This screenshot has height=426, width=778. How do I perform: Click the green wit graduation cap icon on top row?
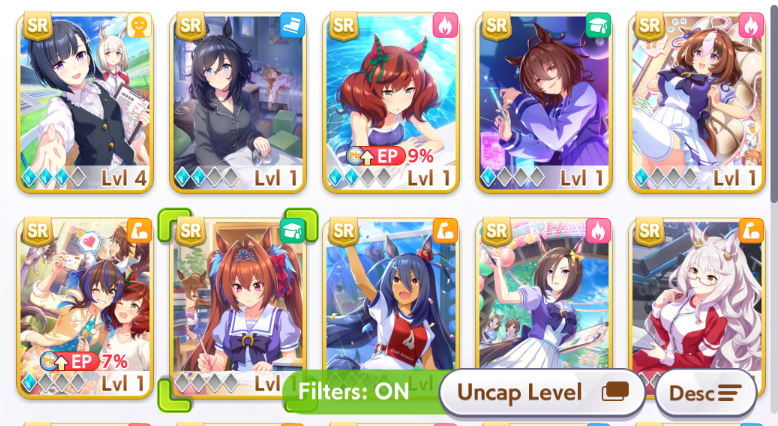pyautogui.click(x=598, y=25)
